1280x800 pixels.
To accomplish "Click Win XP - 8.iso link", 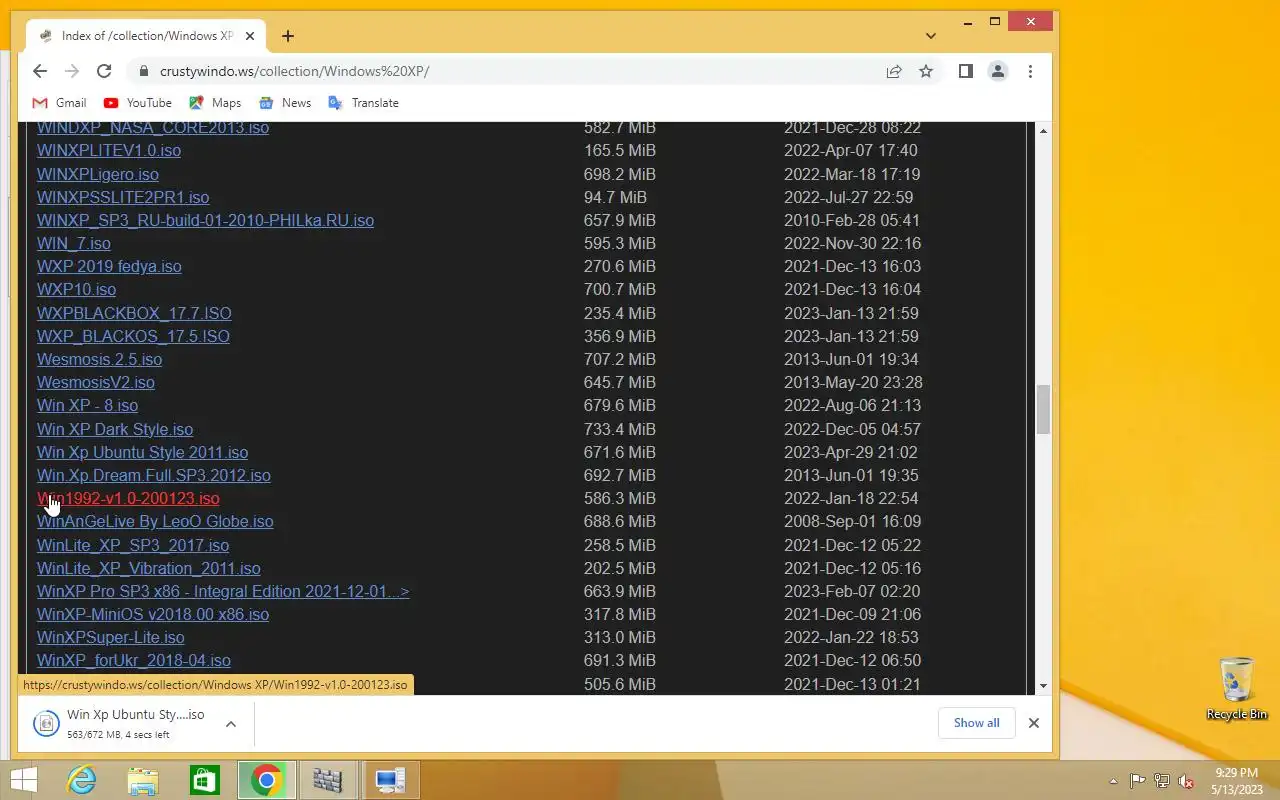I will pos(87,405).
